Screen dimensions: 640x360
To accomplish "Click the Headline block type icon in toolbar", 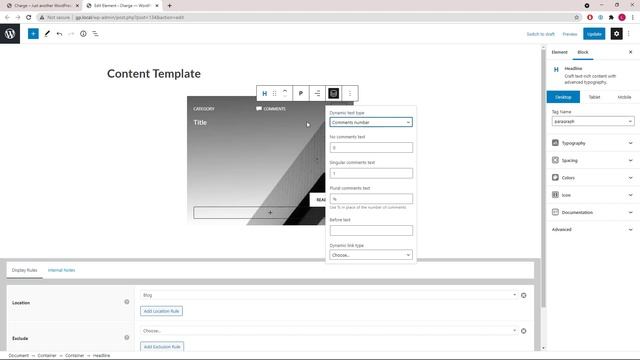I will [x=264, y=93].
